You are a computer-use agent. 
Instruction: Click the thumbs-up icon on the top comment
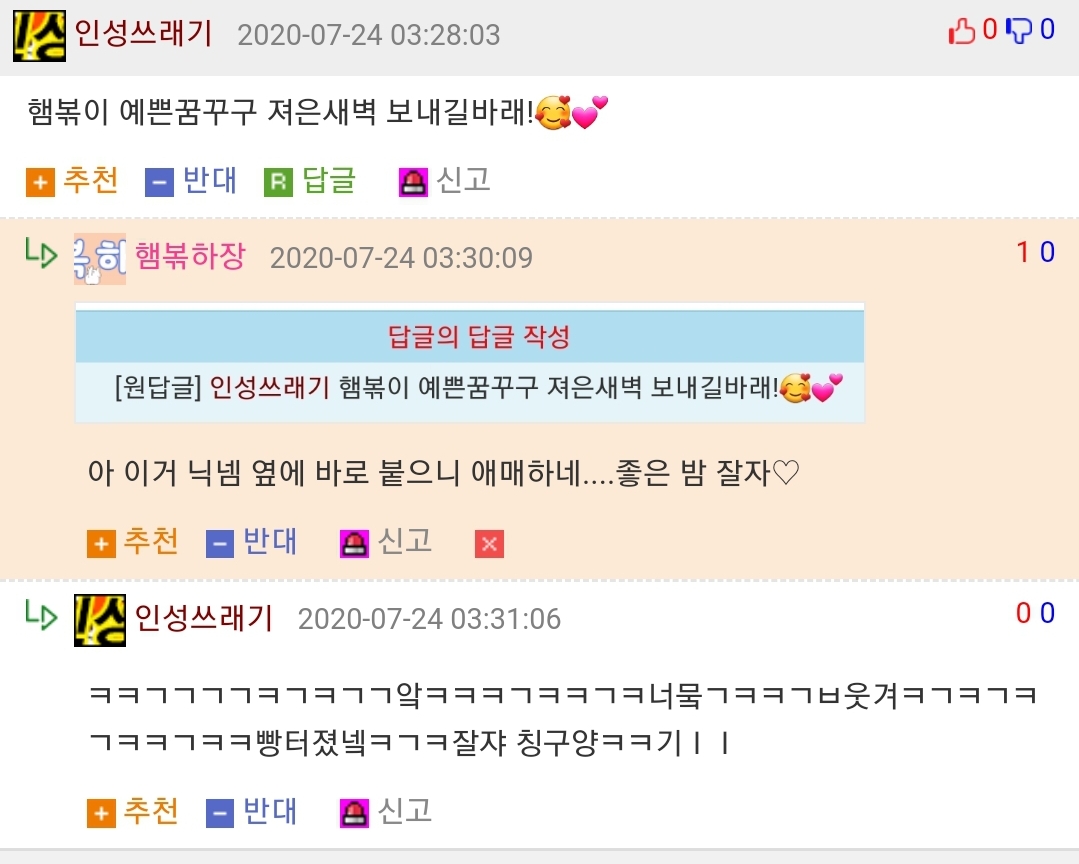coord(962,30)
